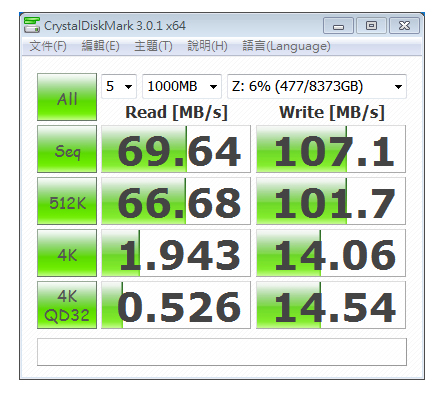
Task: Click the Seq write result 107.1
Action: coord(331,149)
